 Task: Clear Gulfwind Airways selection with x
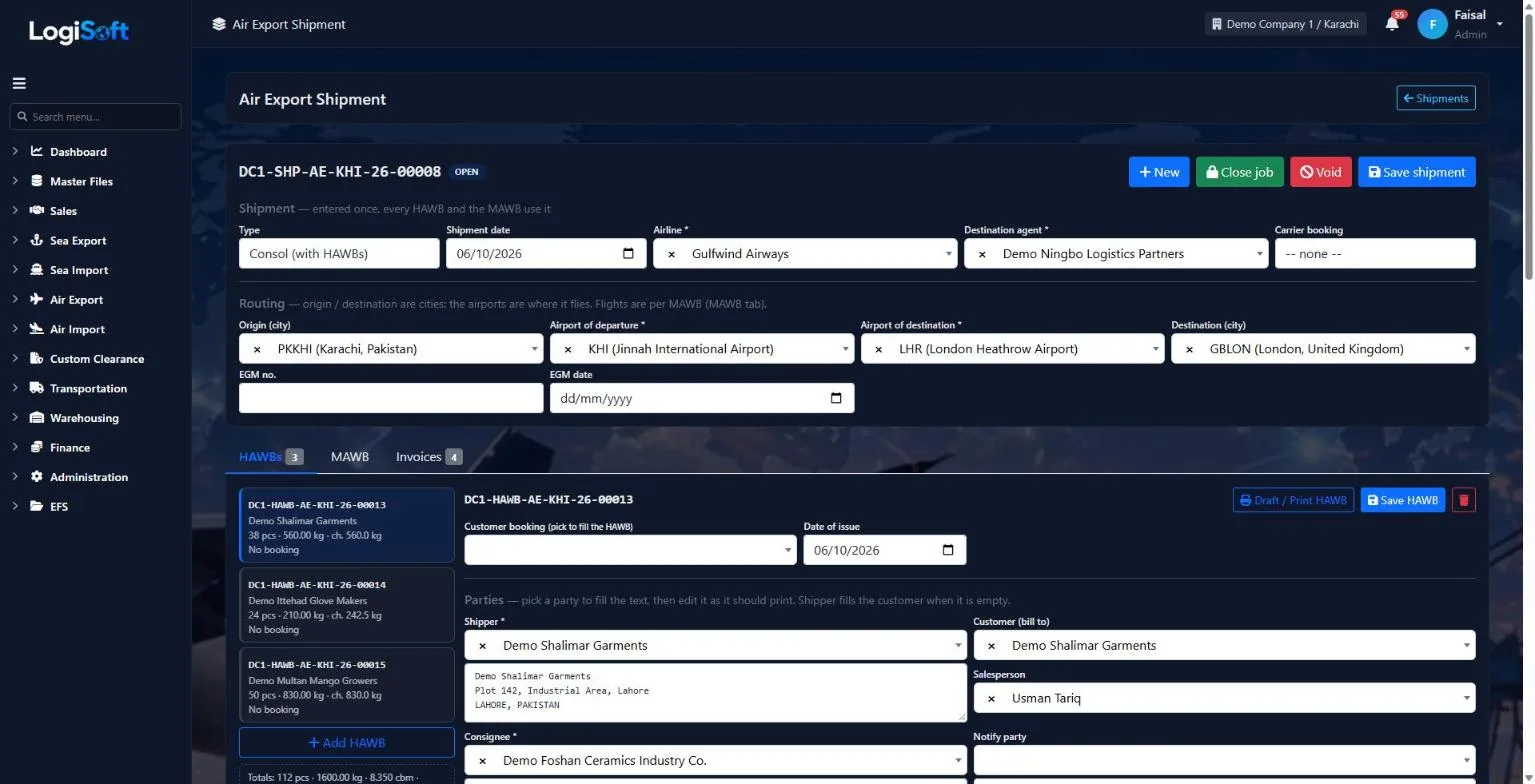(672, 254)
